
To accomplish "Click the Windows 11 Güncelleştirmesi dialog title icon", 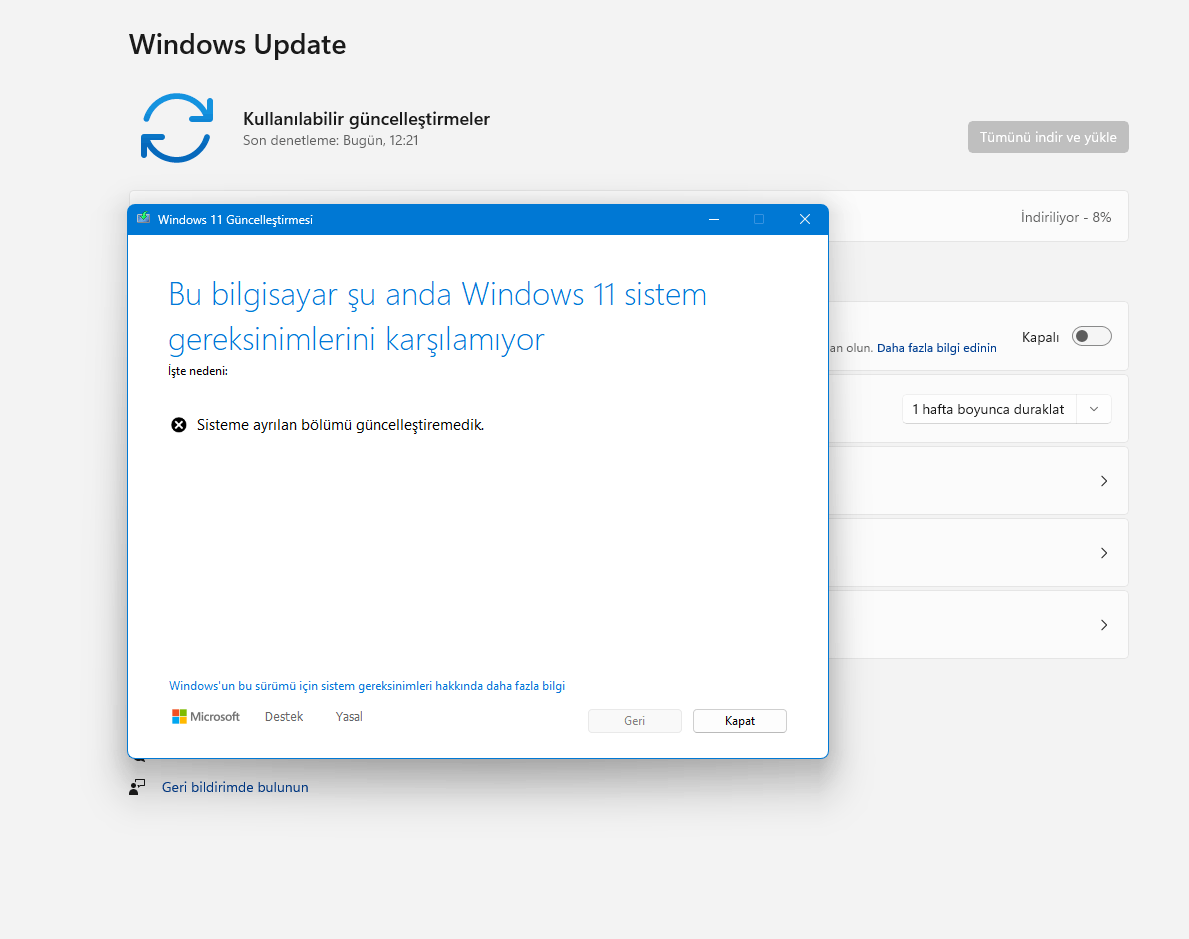I will click(143, 219).
